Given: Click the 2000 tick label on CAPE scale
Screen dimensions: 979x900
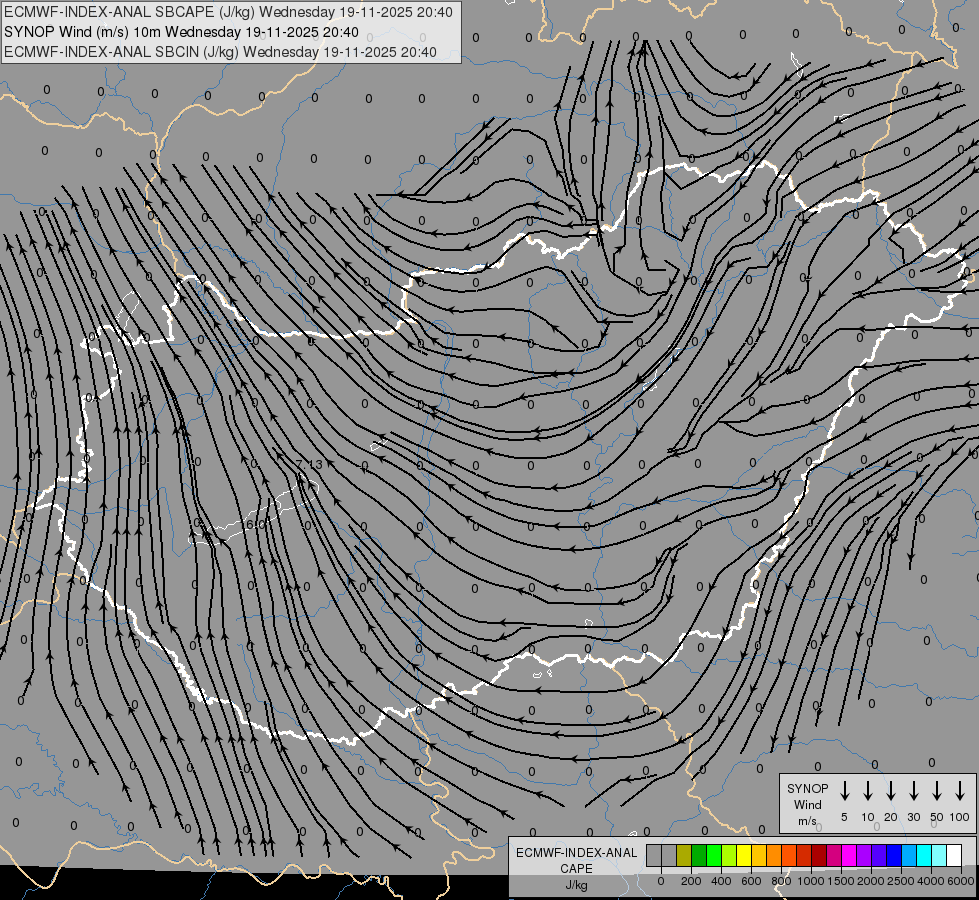Looking at the screenshot, I should pyautogui.click(x=871, y=881).
